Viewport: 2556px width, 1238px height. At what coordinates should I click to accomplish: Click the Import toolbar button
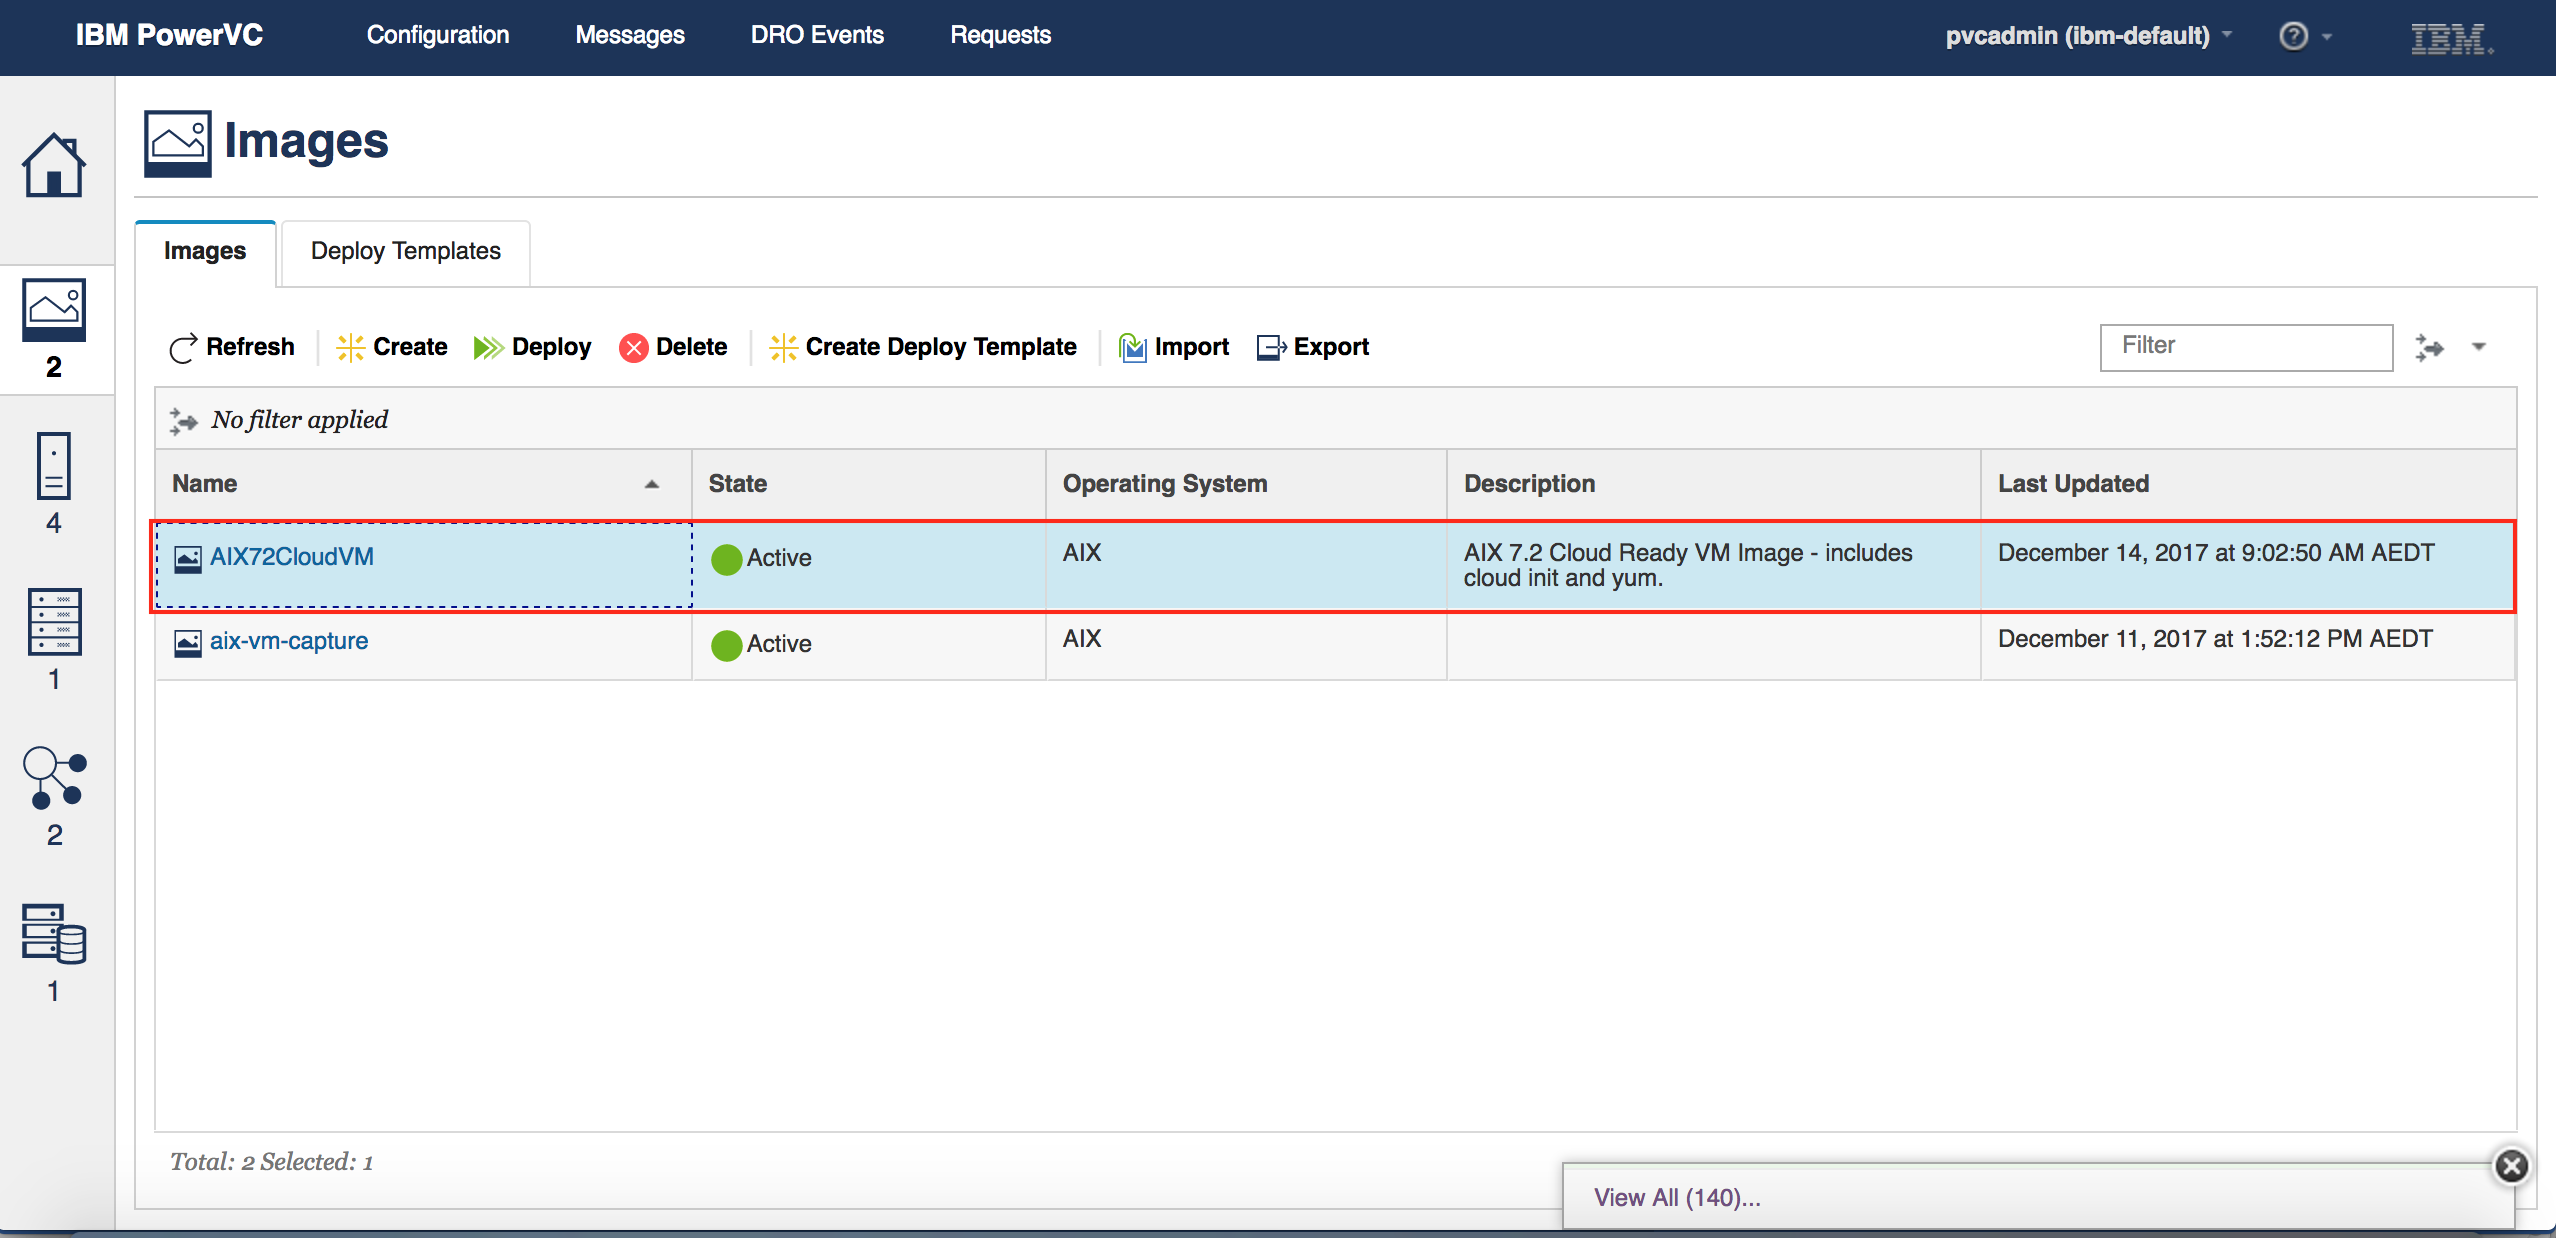[1174, 347]
